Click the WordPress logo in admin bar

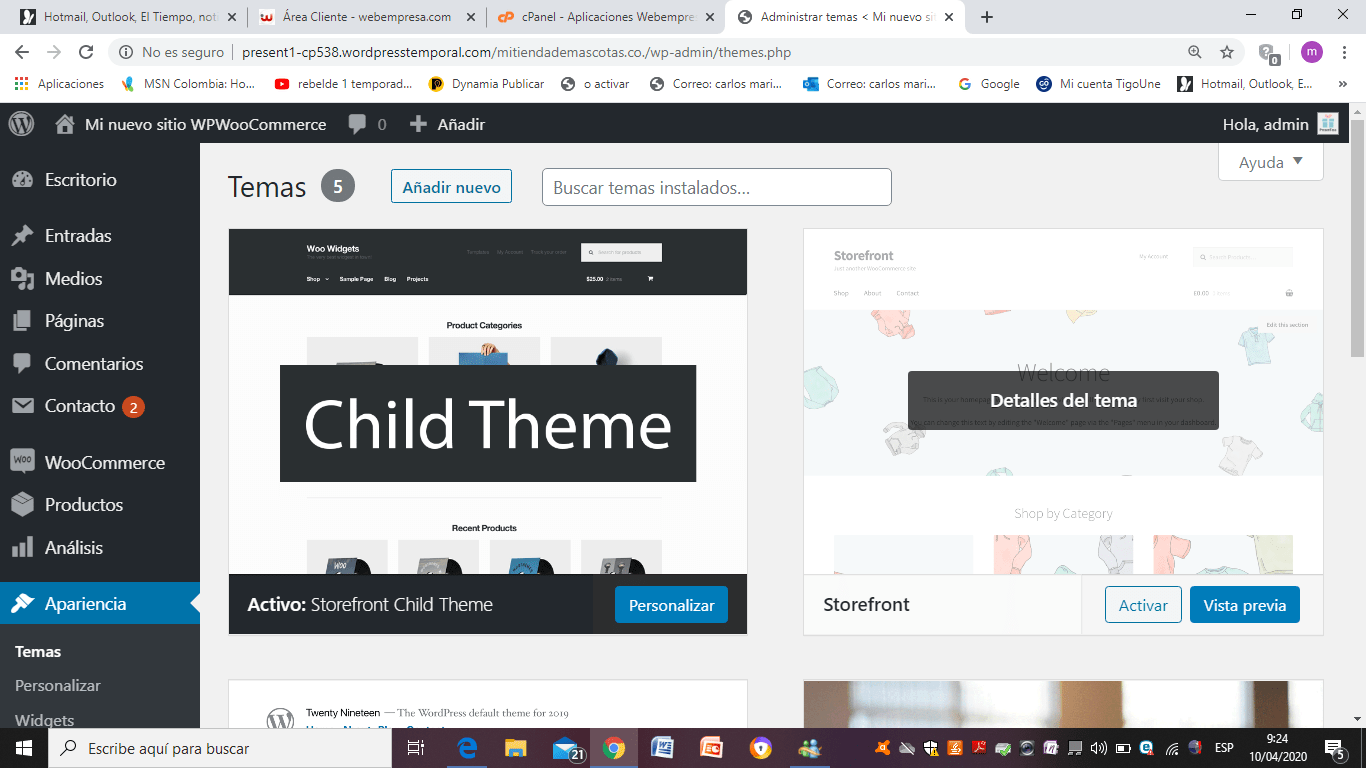21,124
